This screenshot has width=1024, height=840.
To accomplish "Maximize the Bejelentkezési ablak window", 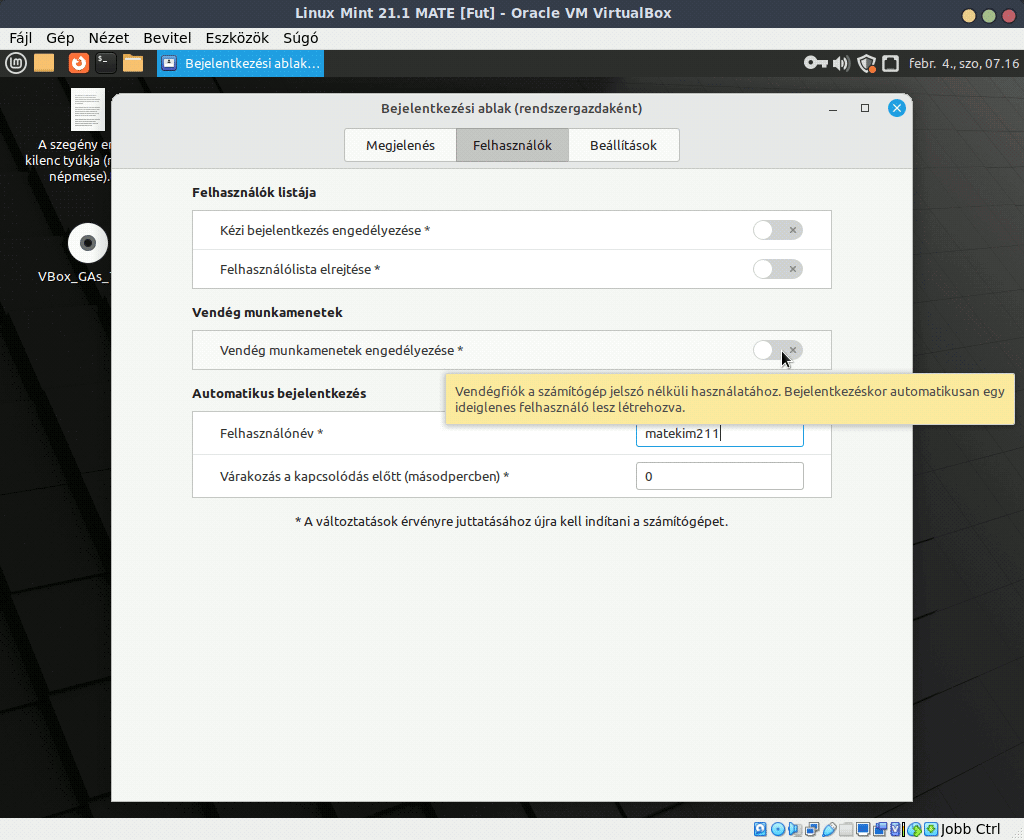I will 865,108.
